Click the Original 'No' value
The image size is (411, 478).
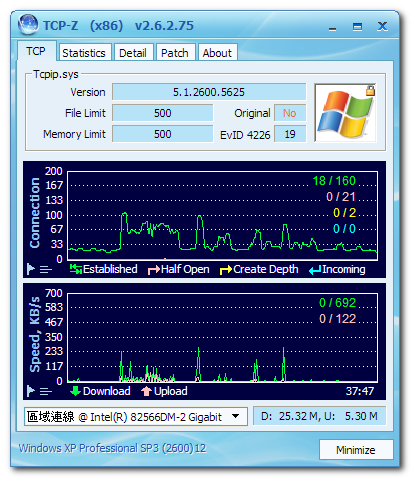[290, 113]
